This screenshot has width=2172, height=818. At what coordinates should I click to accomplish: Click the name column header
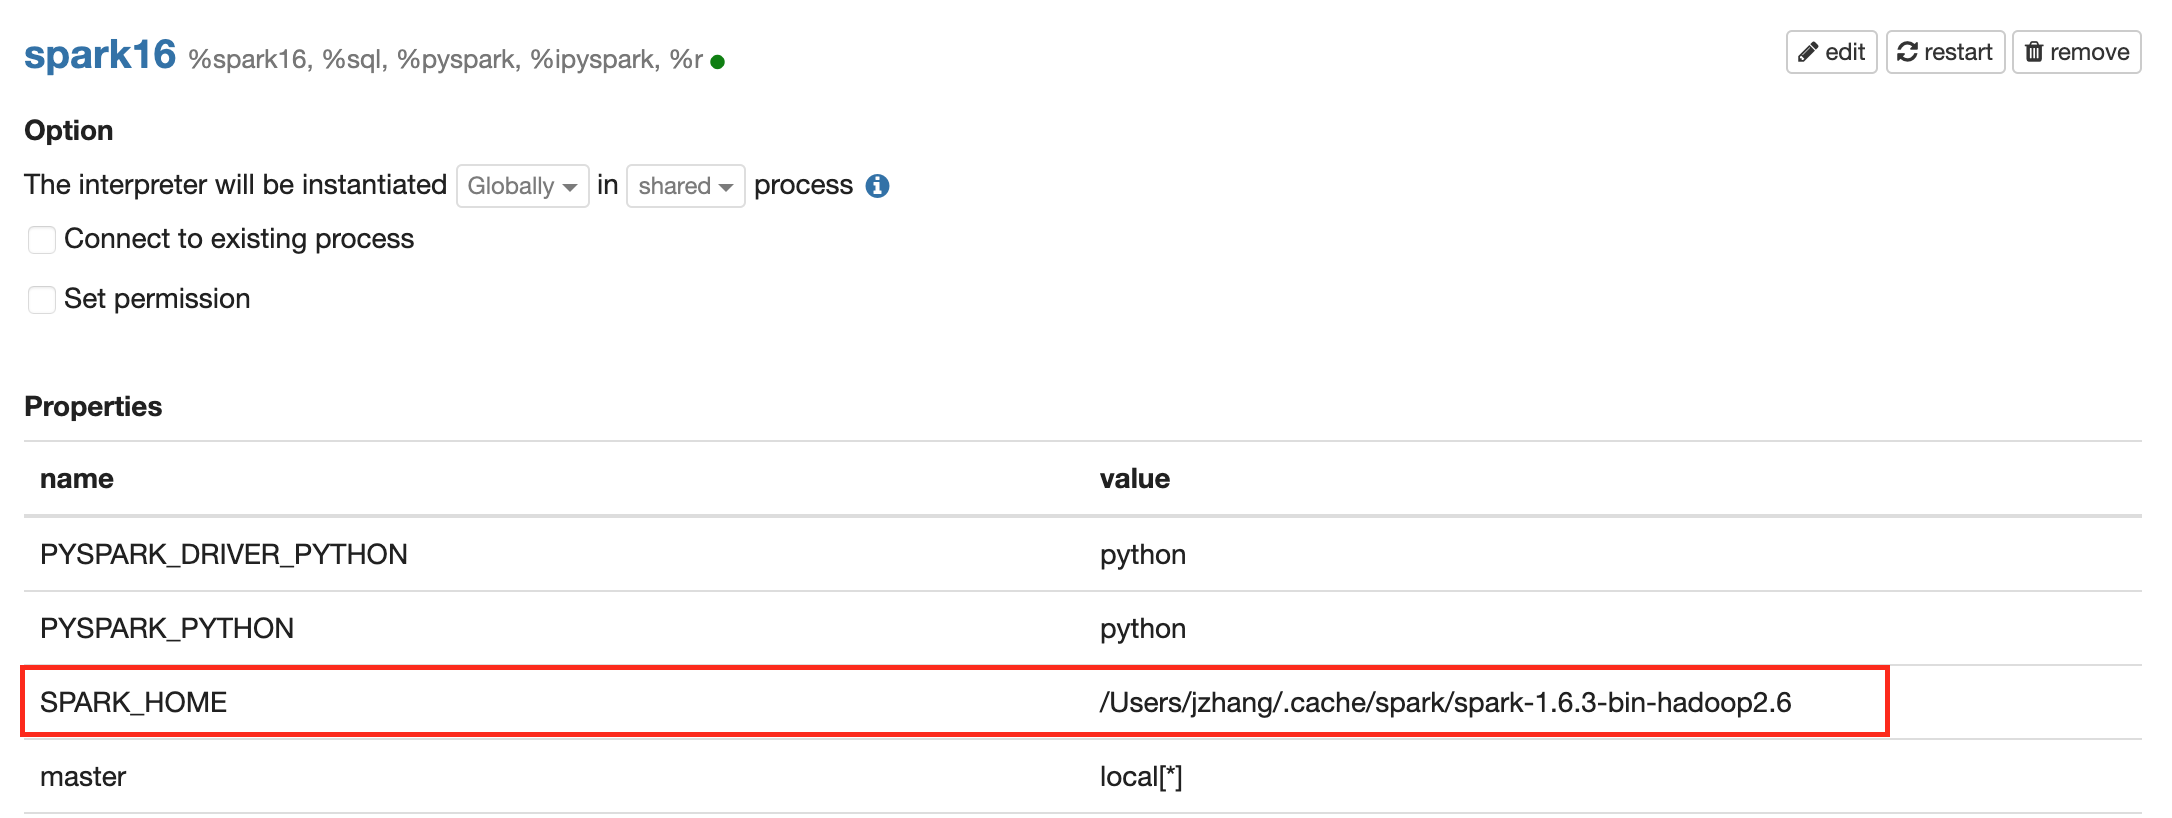coord(77,479)
